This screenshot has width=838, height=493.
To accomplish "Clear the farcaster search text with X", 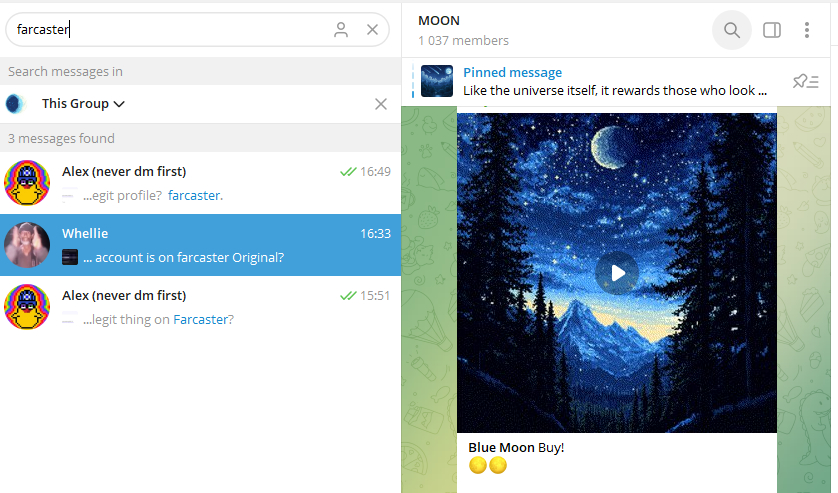I will (x=373, y=29).
